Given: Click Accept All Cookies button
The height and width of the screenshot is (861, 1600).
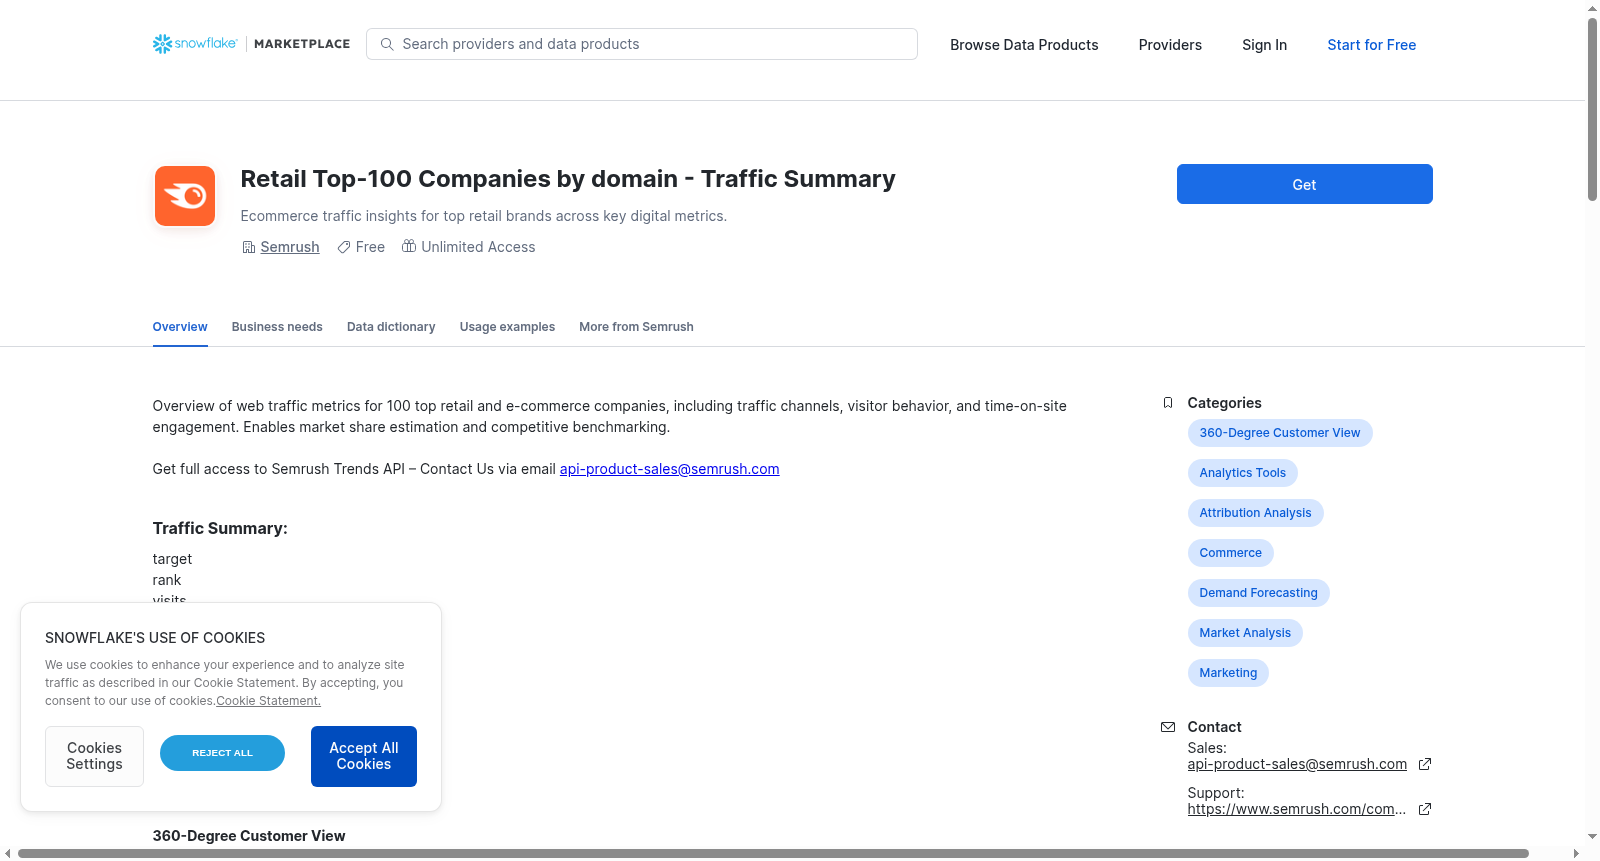Looking at the screenshot, I should pyautogui.click(x=364, y=756).
